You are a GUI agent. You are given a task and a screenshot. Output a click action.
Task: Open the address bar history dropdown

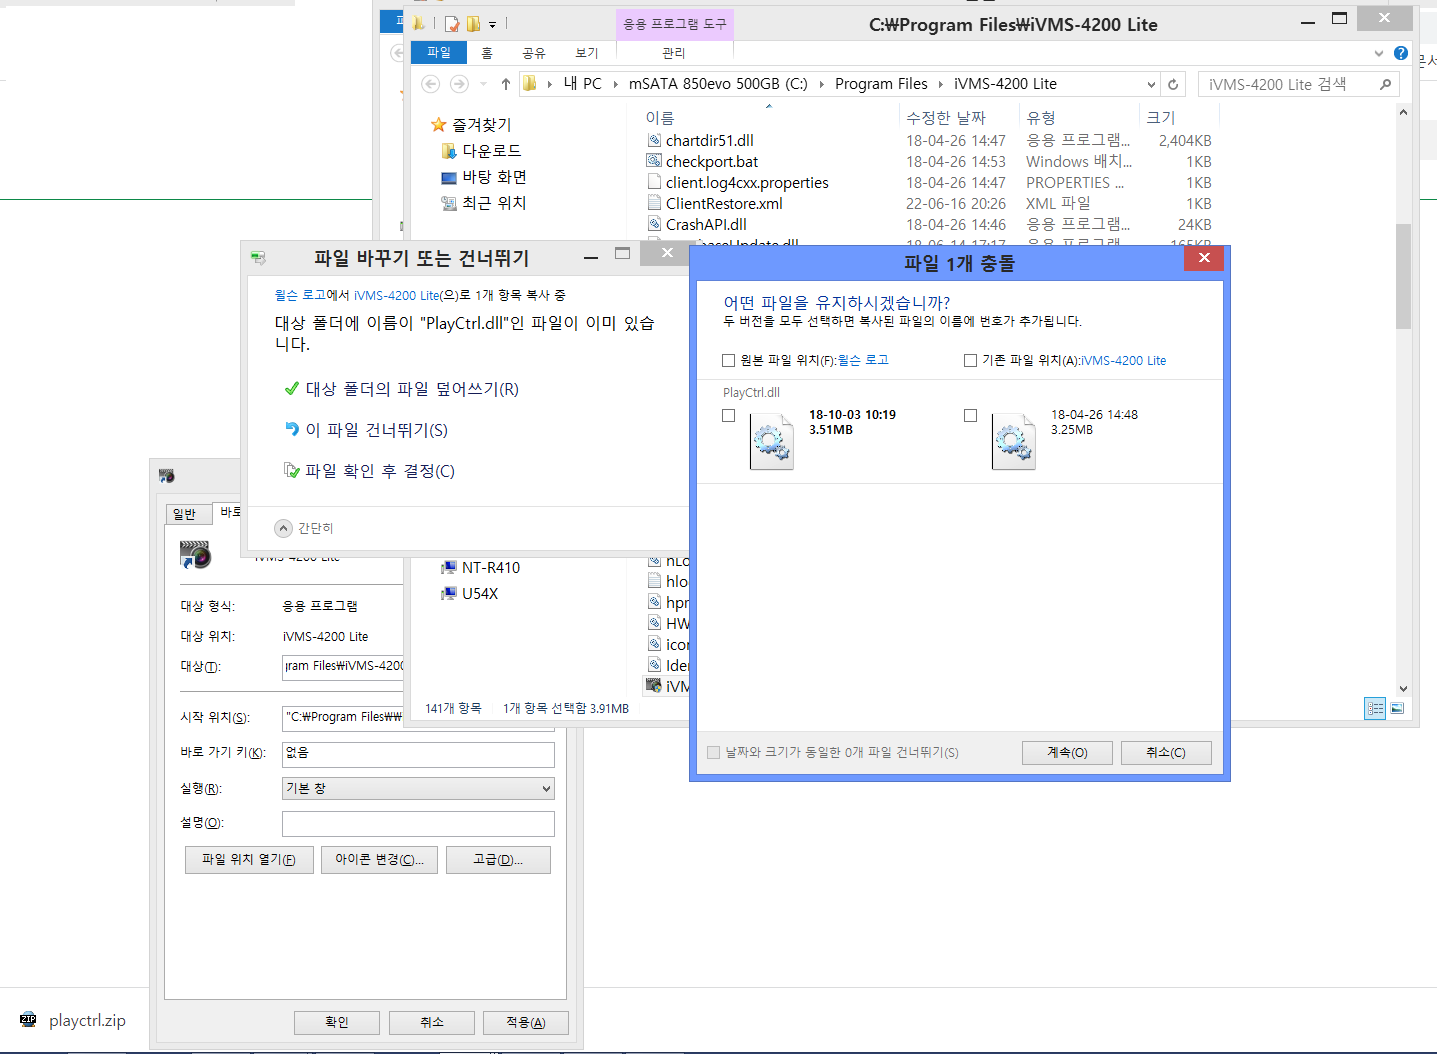point(1151,84)
